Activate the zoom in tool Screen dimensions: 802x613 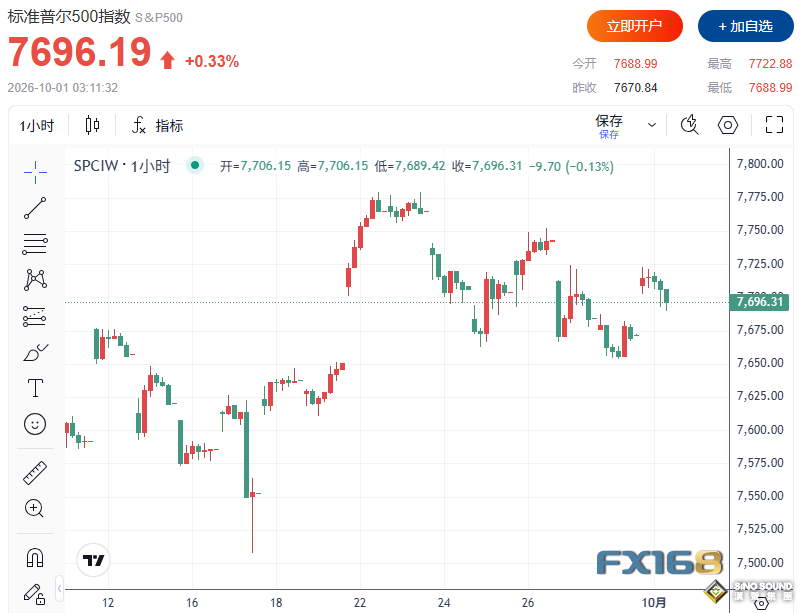[34, 509]
